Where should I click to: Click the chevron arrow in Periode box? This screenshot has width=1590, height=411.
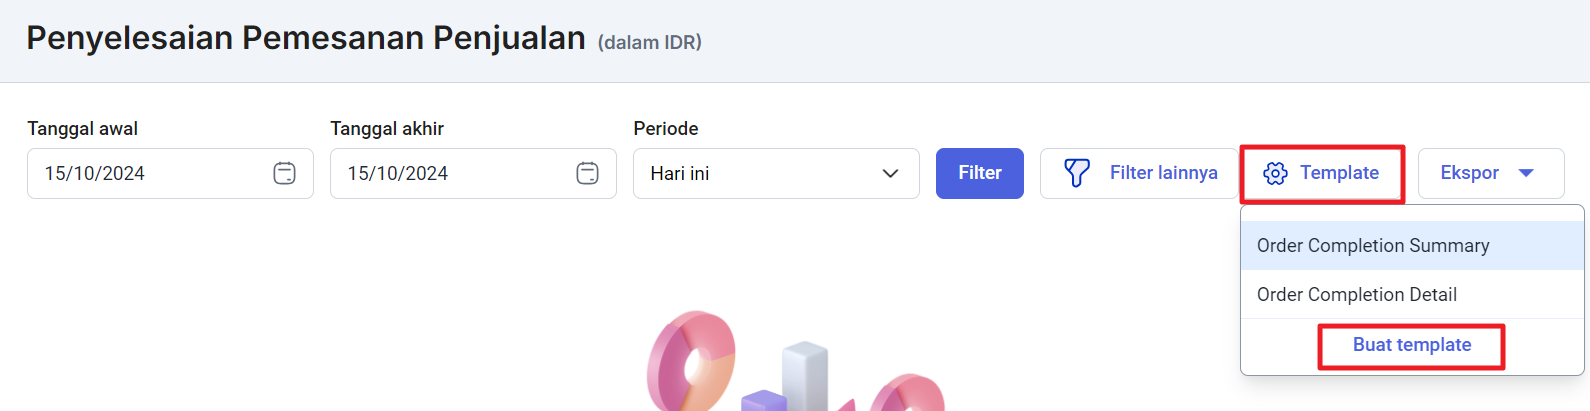coord(890,173)
